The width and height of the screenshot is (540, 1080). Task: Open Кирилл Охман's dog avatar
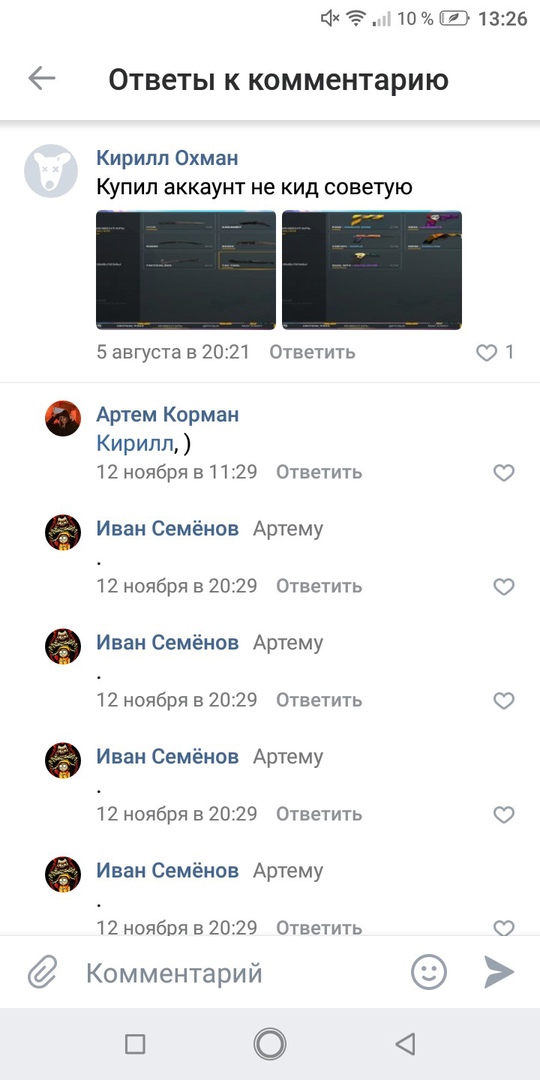tap(51, 171)
